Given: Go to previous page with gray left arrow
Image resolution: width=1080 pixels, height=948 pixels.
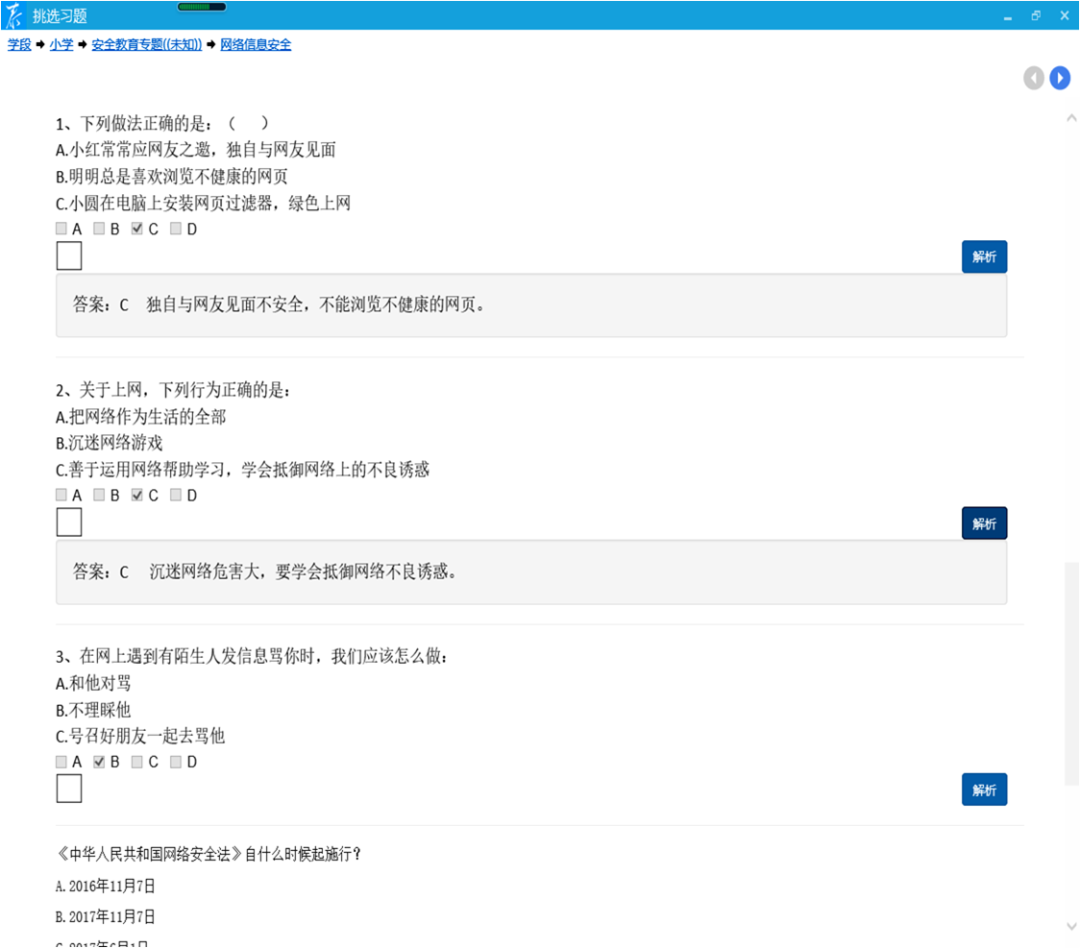Looking at the screenshot, I should click(1033, 78).
